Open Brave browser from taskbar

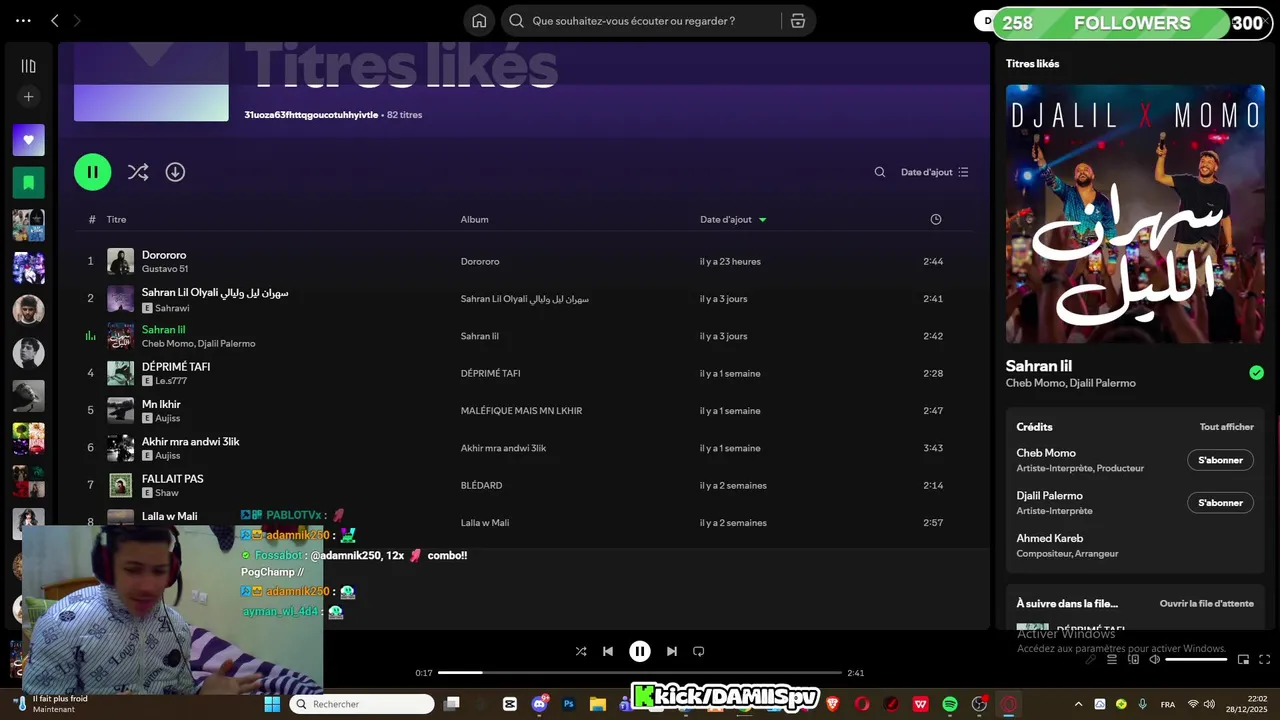(833, 704)
